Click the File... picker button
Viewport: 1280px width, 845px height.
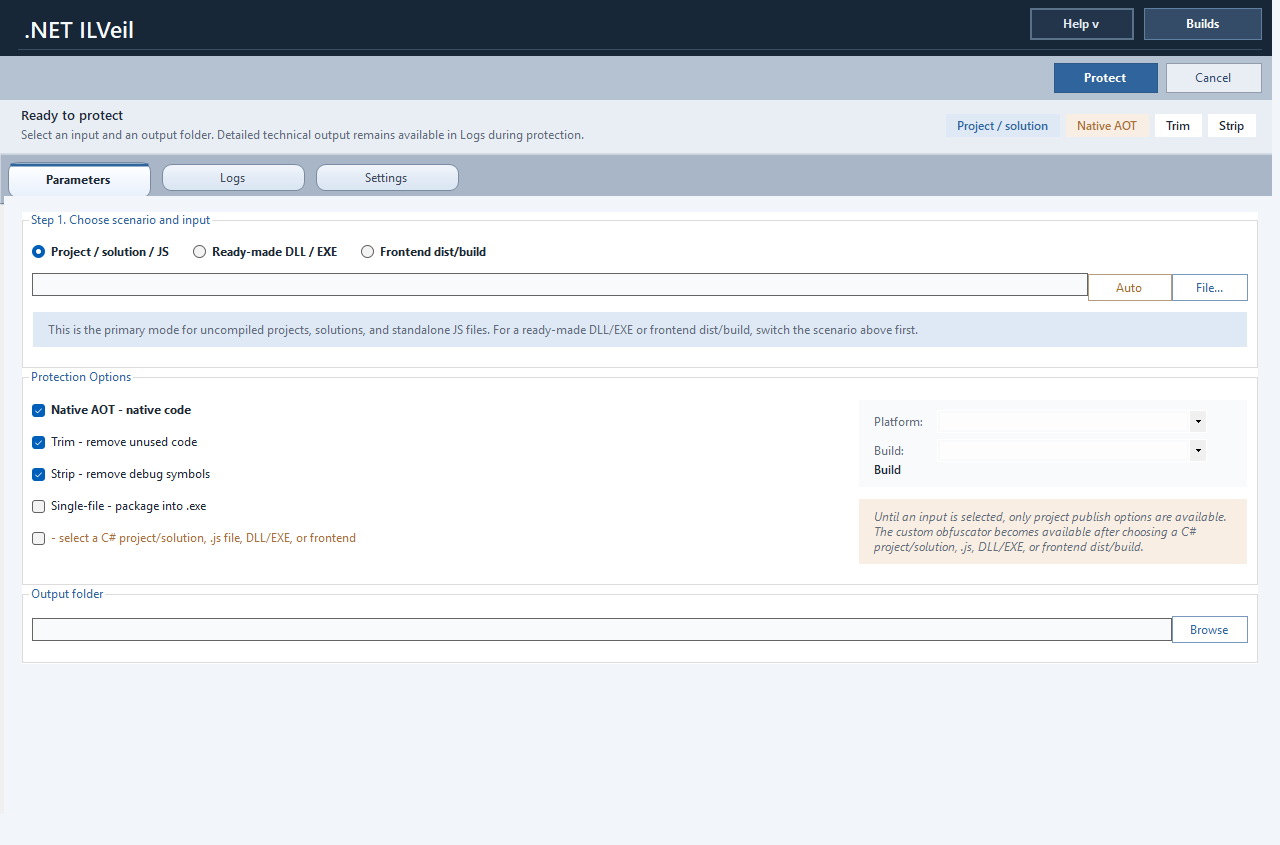point(1209,287)
